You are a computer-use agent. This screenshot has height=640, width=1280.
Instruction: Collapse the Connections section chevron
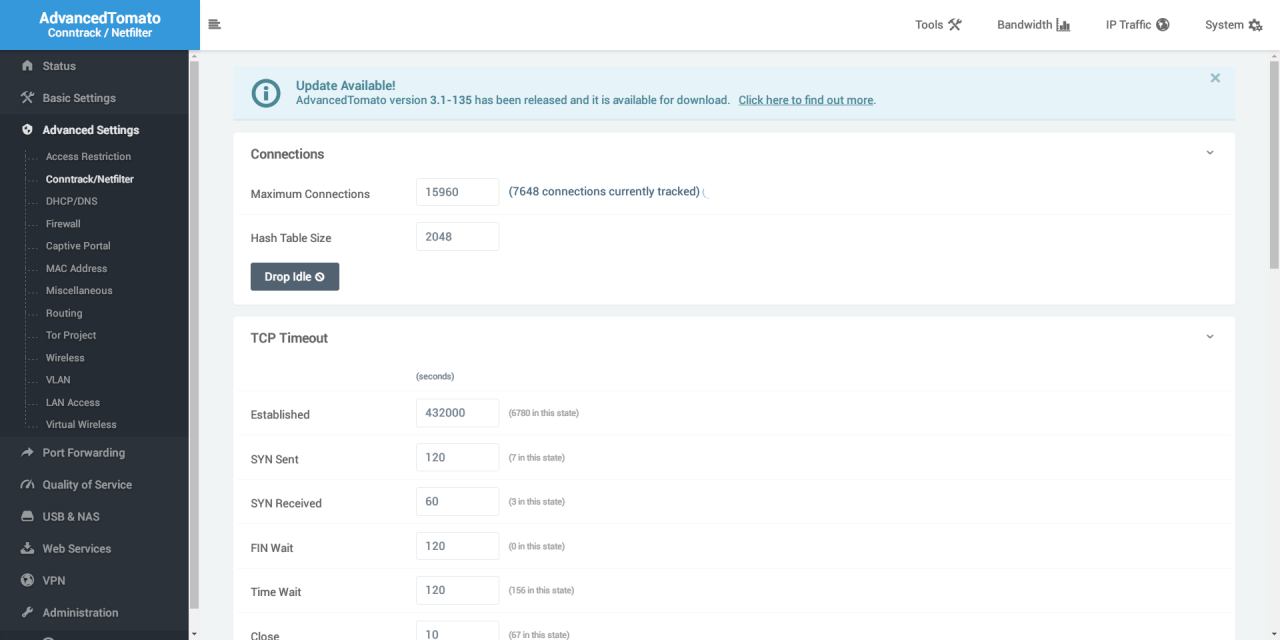click(x=1209, y=153)
